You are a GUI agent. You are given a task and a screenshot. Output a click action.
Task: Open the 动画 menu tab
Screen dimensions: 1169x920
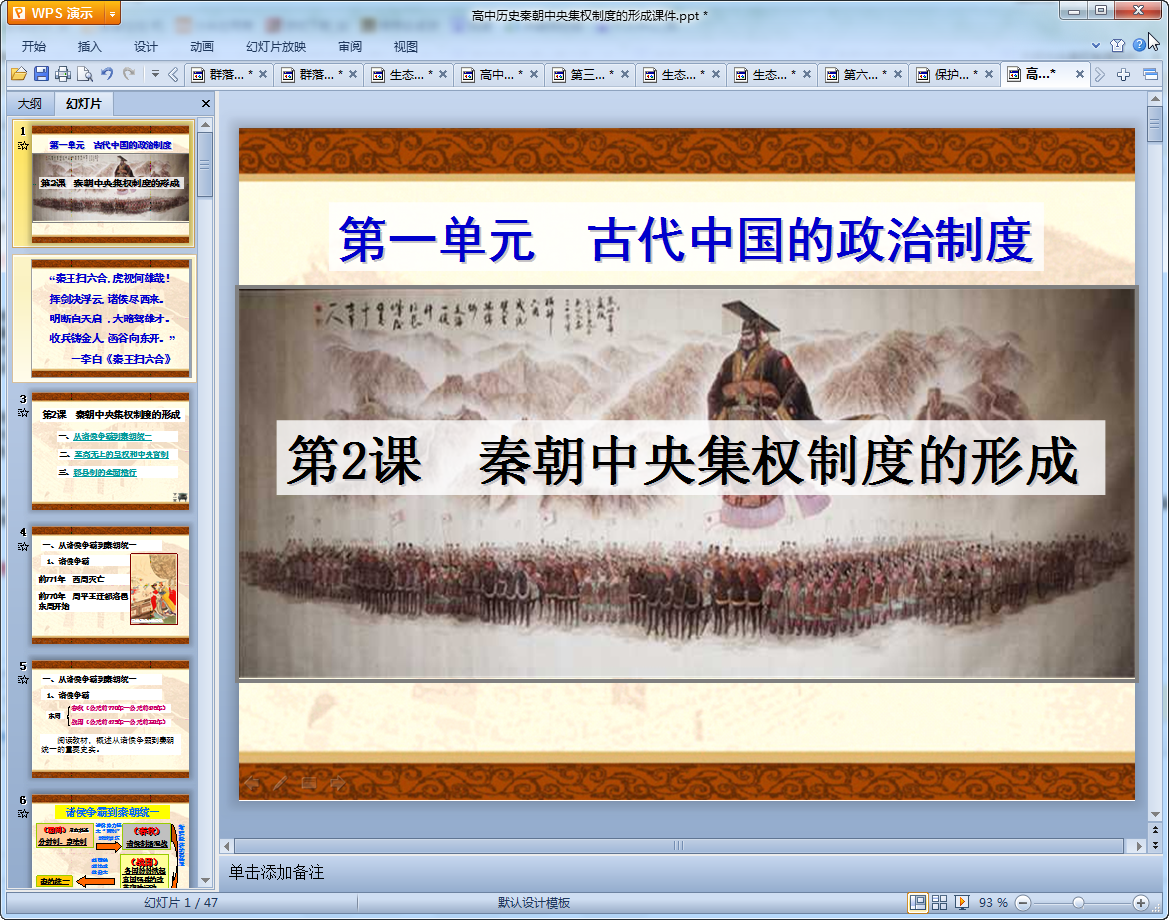pos(201,46)
